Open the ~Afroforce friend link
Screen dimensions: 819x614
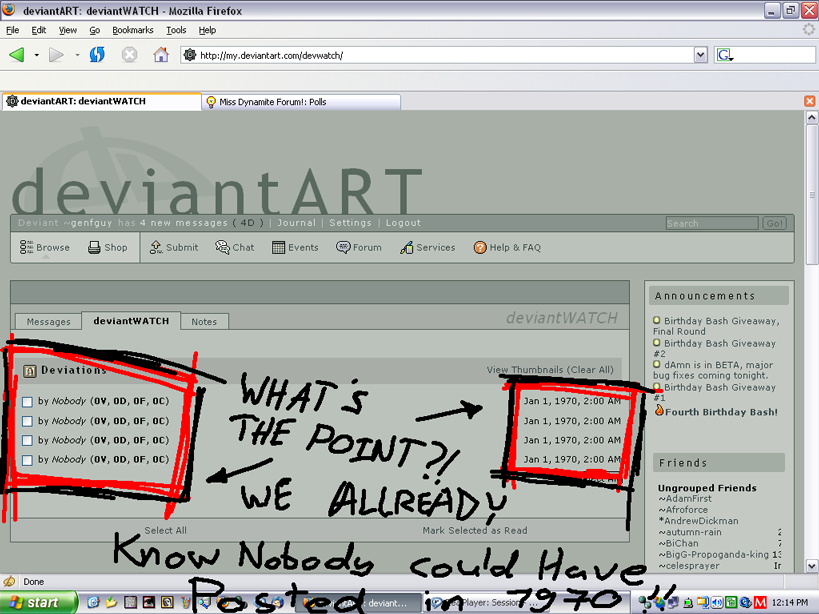point(683,510)
